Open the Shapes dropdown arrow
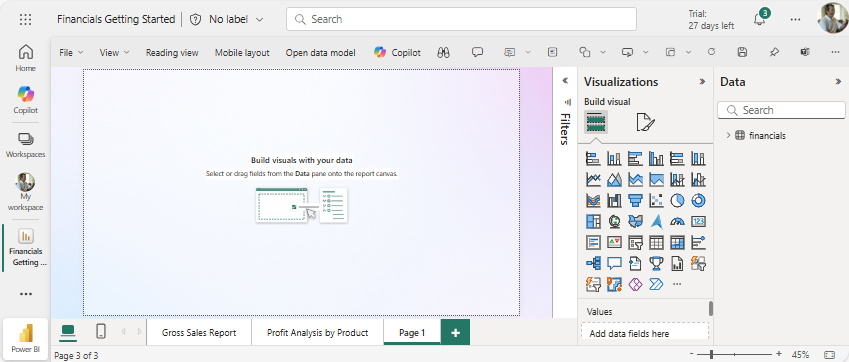The width and height of the screenshot is (849, 362). (x=602, y=52)
